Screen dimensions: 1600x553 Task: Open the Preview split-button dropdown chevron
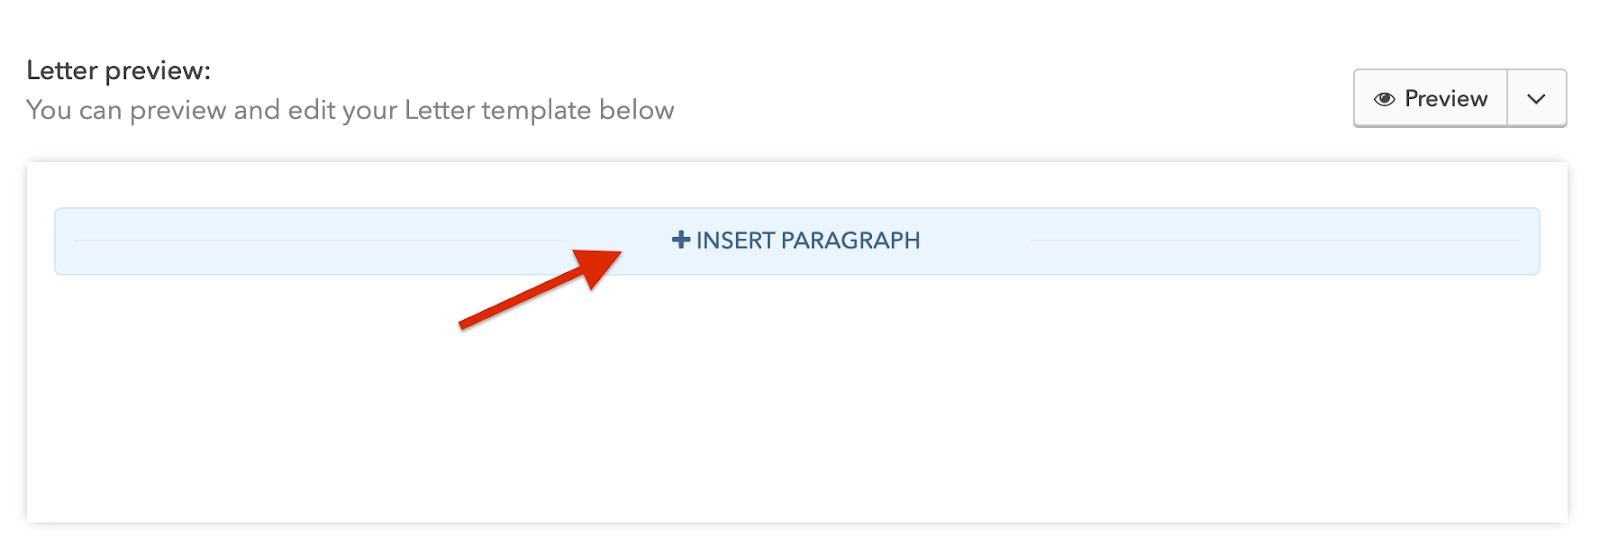pyautogui.click(x=1536, y=99)
